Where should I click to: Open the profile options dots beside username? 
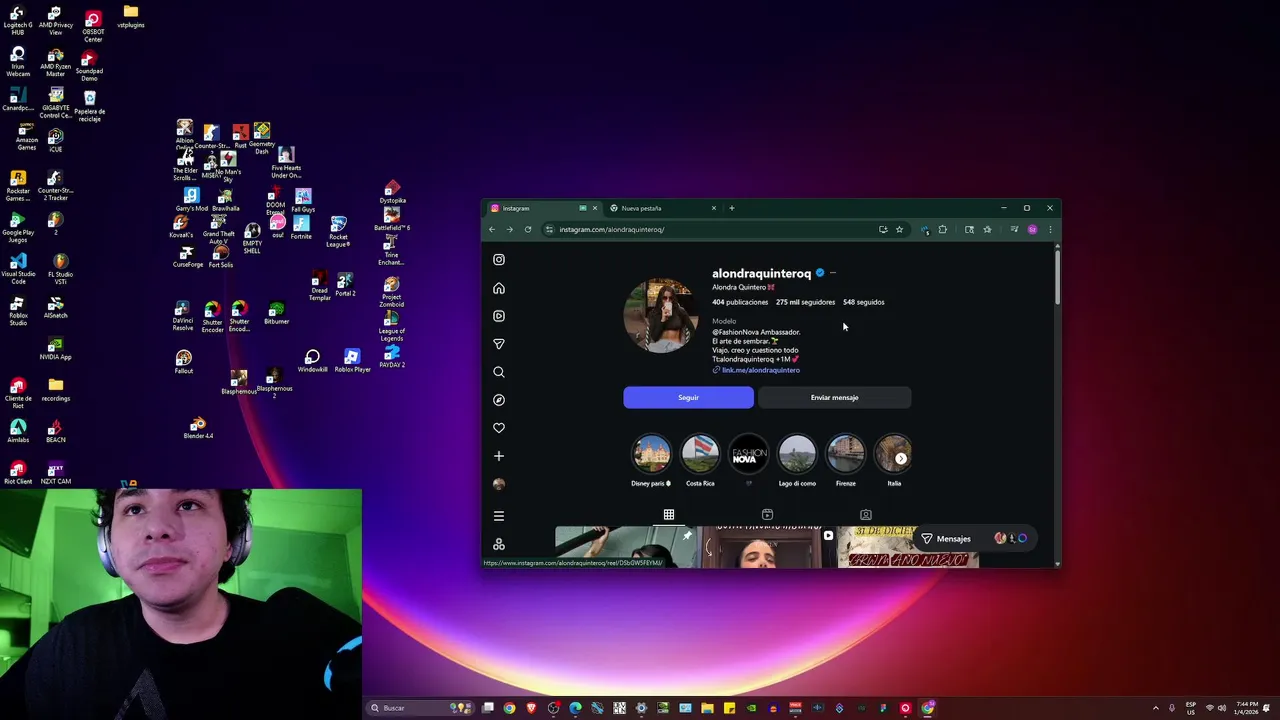(x=833, y=273)
